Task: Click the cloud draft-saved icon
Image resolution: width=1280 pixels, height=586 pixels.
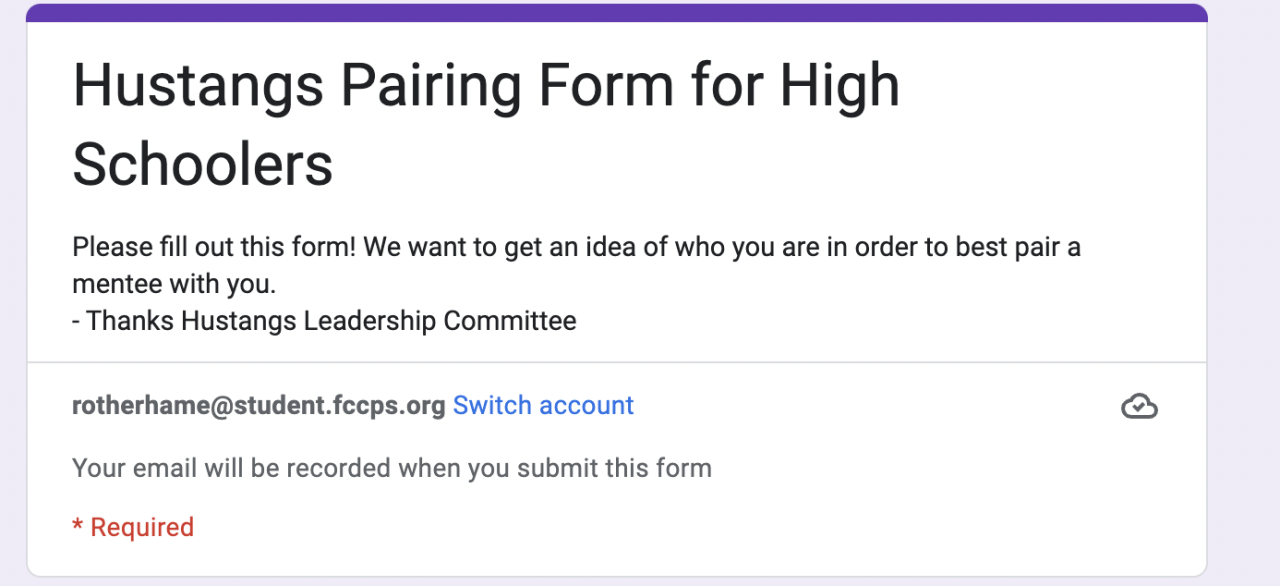Action: [1139, 406]
